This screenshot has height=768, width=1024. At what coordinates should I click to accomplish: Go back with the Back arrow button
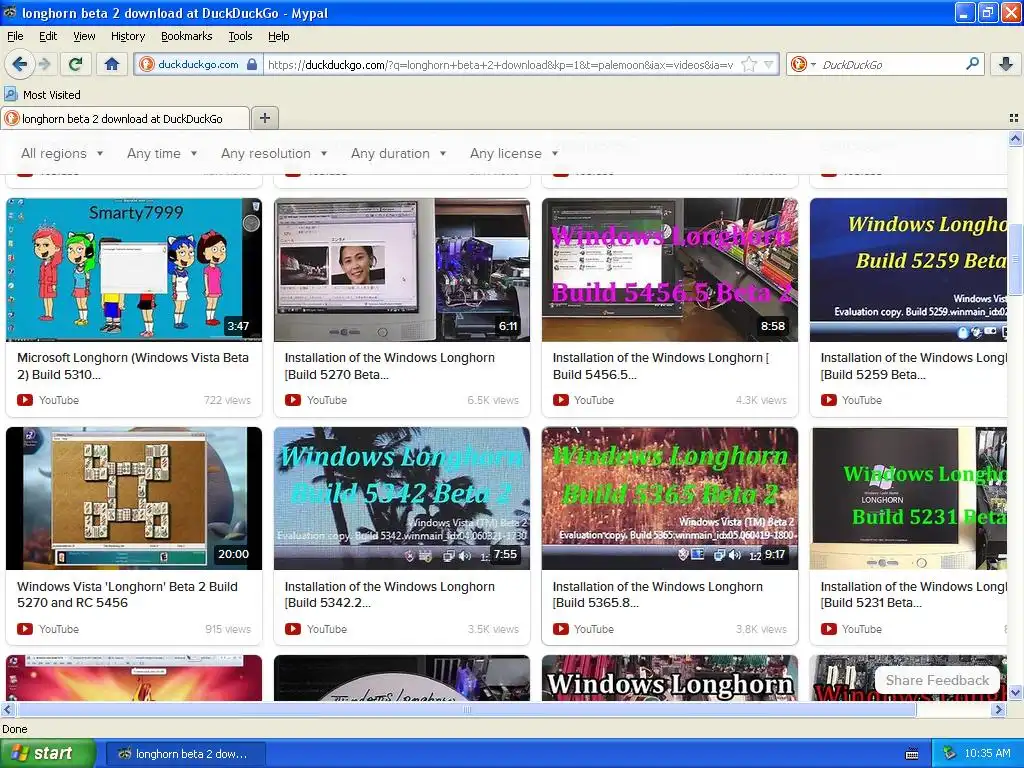tap(20, 64)
